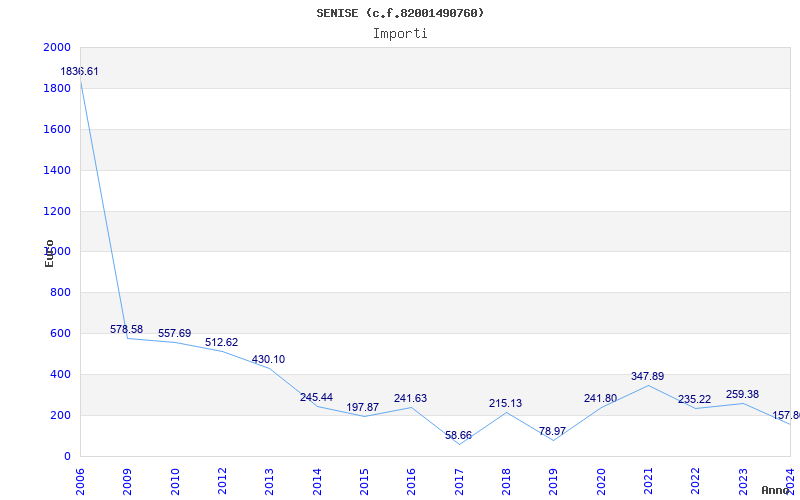This screenshot has width=800, height=500.
Task: Select the 347.89 data label
Action: click(x=647, y=376)
